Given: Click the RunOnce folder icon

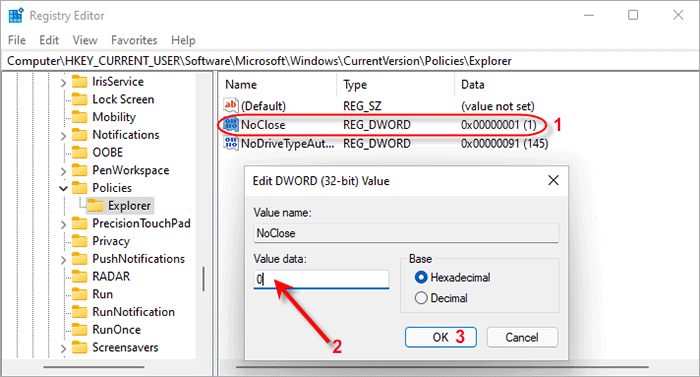Looking at the screenshot, I should pos(79,330).
